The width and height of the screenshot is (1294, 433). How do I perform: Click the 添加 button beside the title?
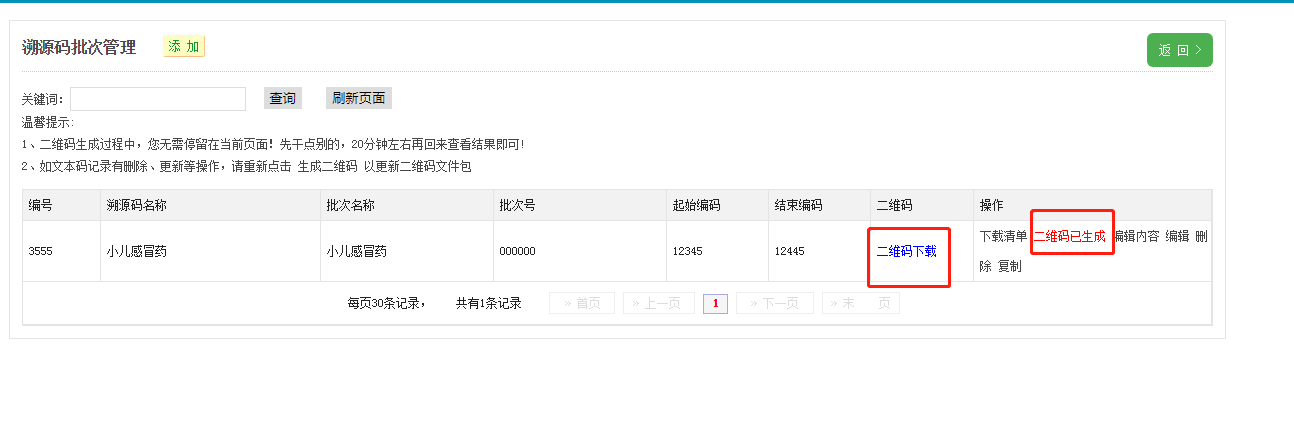click(x=184, y=47)
